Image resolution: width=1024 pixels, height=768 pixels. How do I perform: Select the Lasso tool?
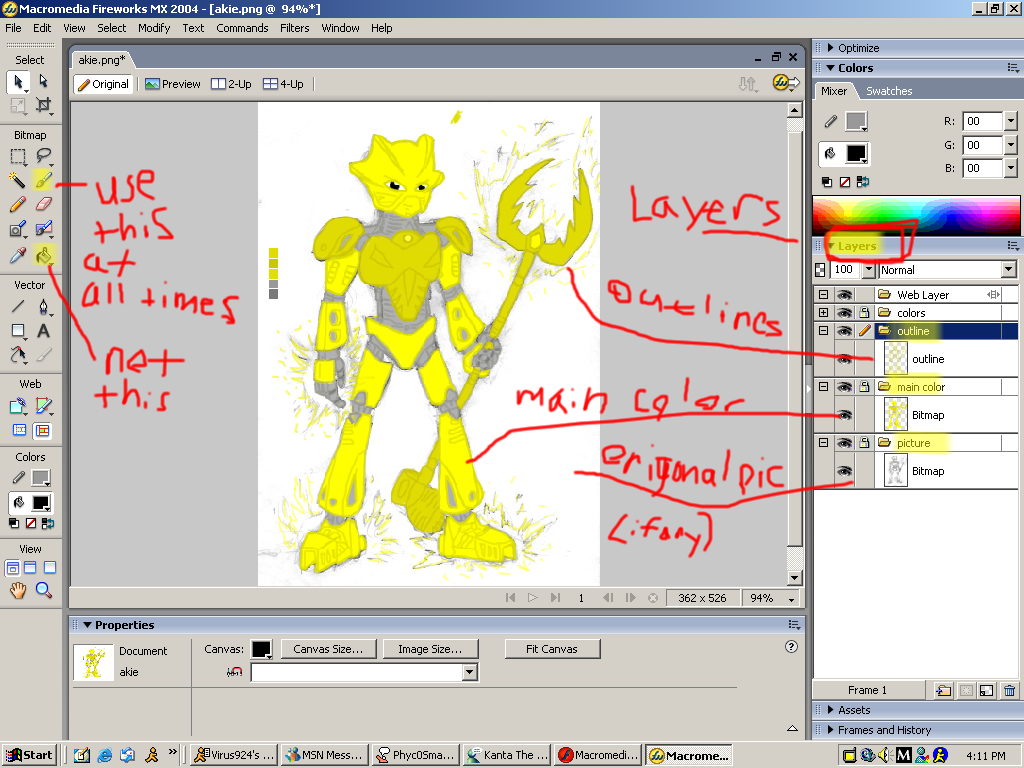tap(43, 155)
